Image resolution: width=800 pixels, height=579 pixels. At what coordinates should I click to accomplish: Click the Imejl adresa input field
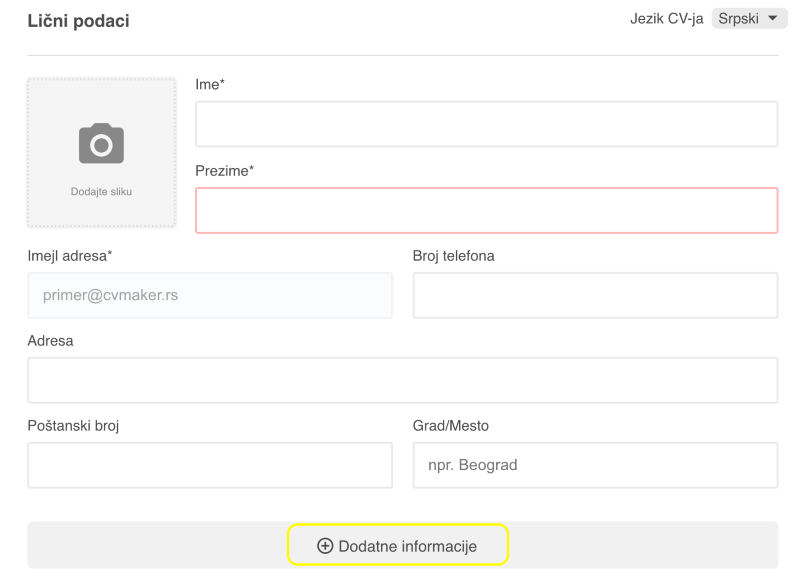pyautogui.click(x=210, y=295)
